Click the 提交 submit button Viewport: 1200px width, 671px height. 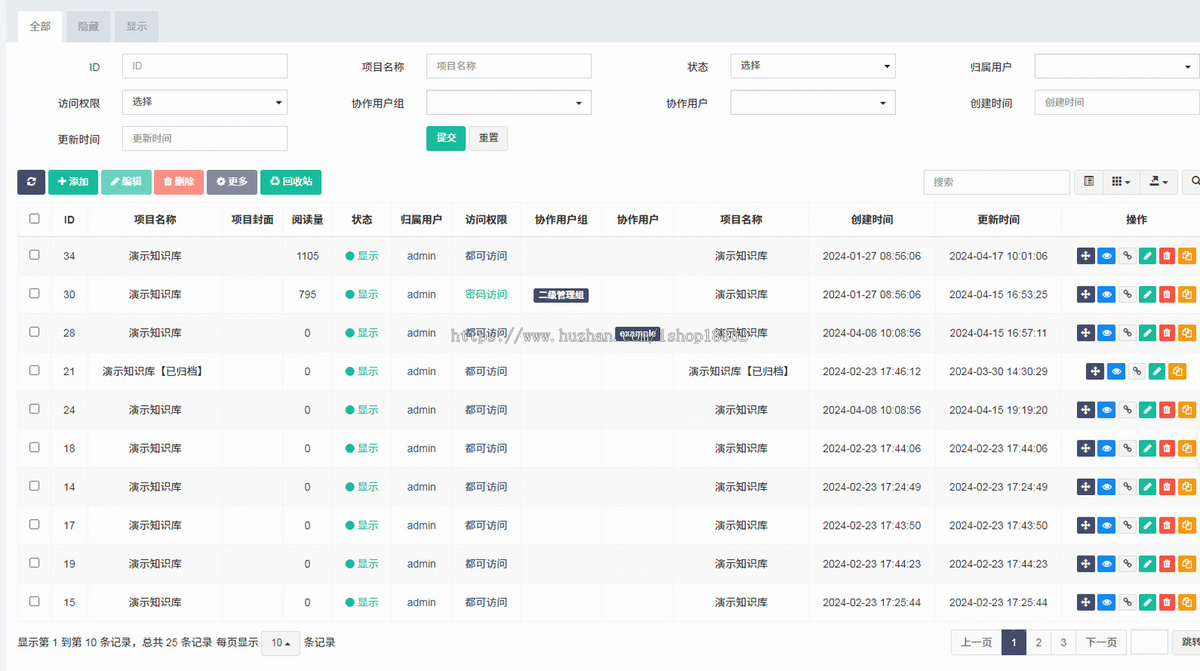tap(445, 139)
